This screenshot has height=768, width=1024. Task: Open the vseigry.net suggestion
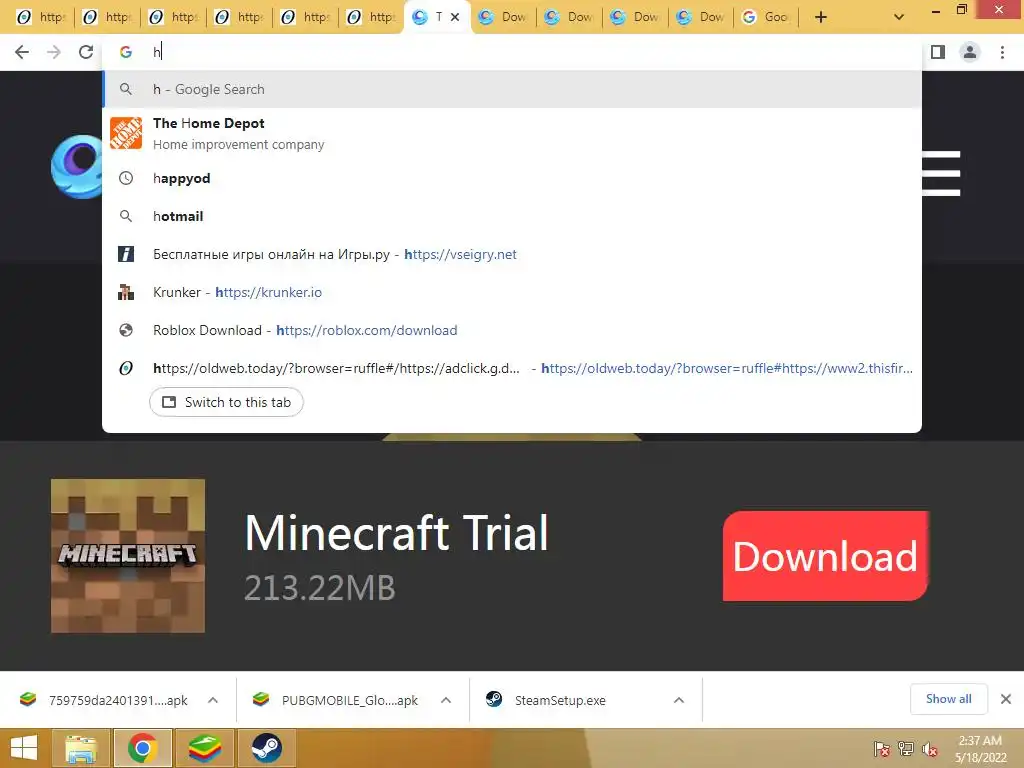(x=512, y=254)
